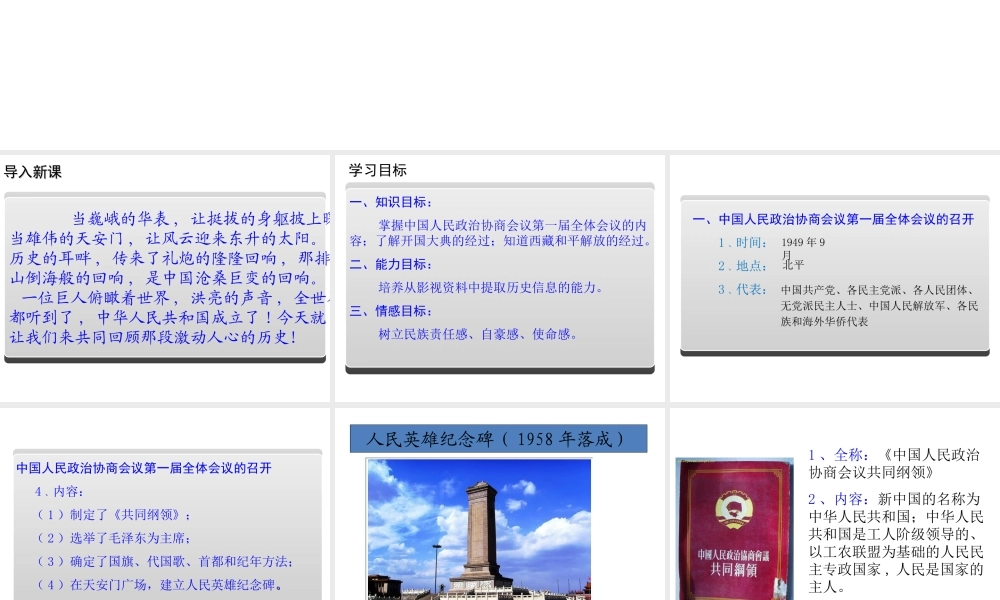Click the heading 二、能力目标：
The height and width of the screenshot is (600, 1000).
coord(392,265)
